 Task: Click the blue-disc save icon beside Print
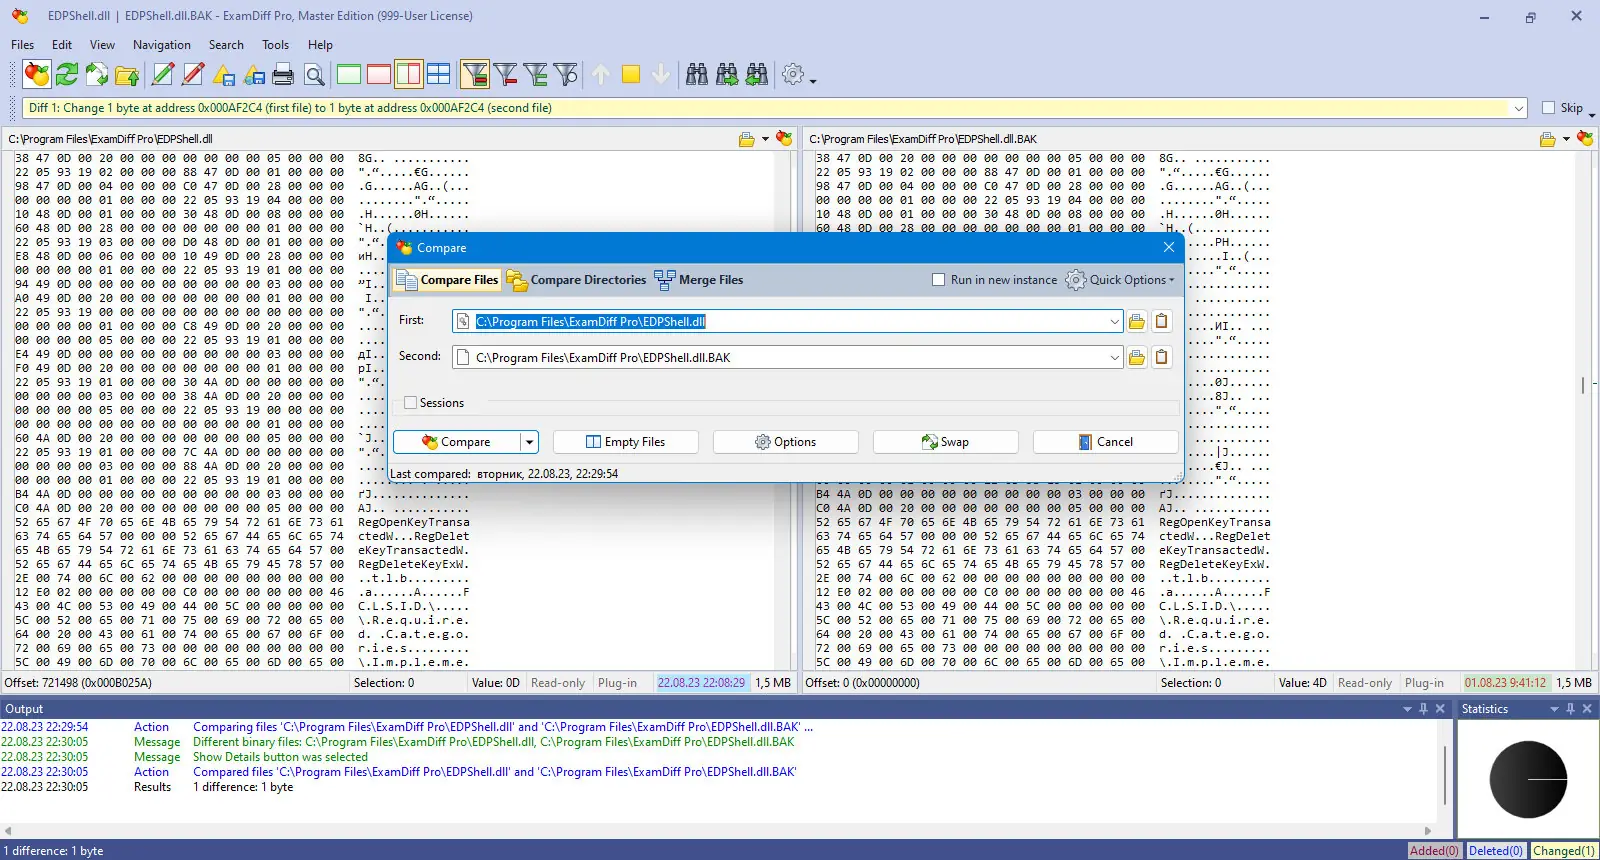254,74
